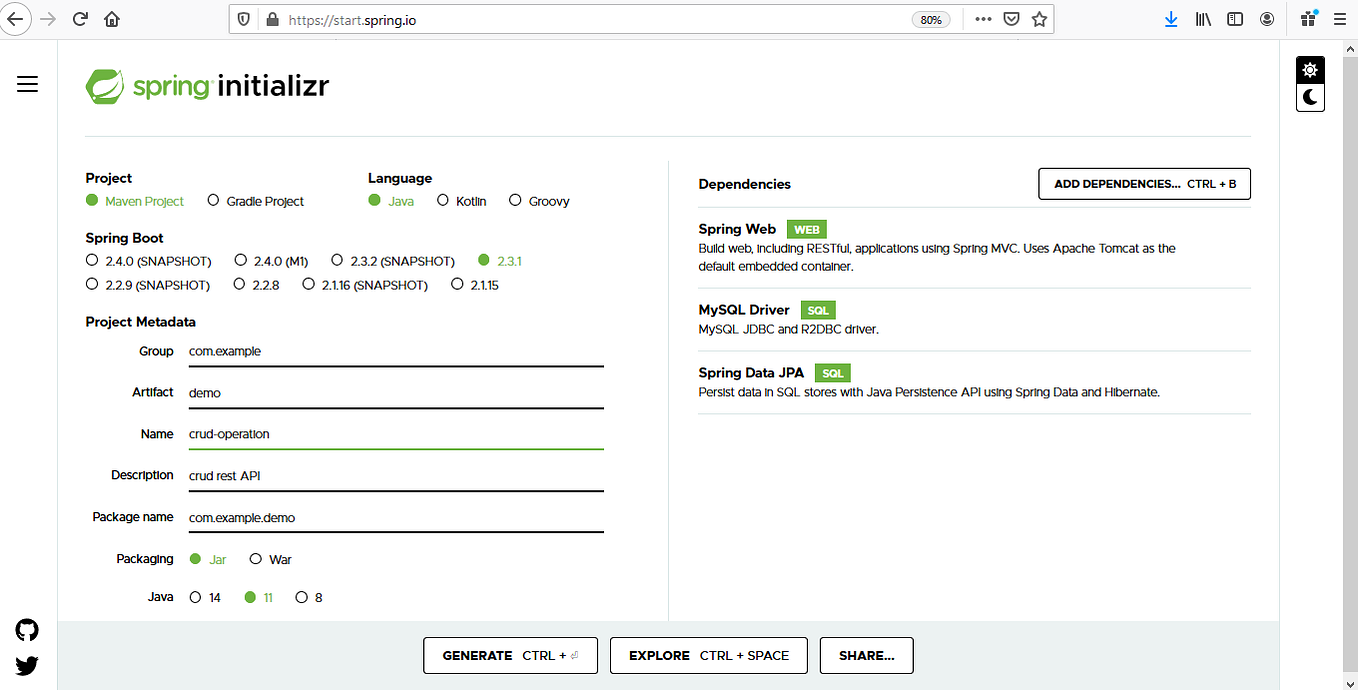The width and height of the screenshot is (1358, 690).
Task: Open the Twitter icon at bottom left
Action: [x=26, y=665]
